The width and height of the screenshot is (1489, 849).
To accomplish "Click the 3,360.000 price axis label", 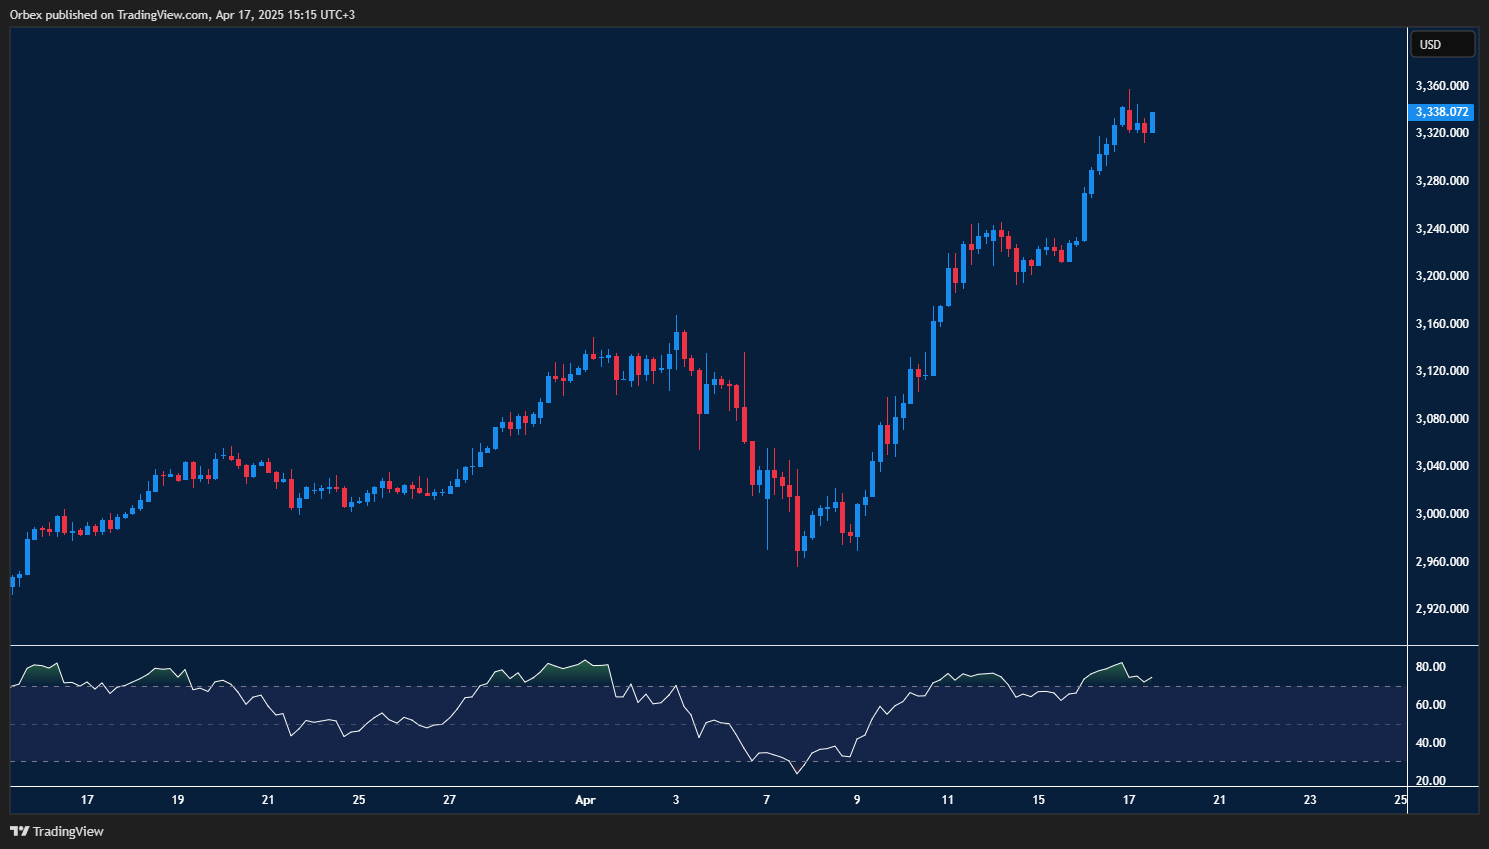I will [x=1441, y=86].
